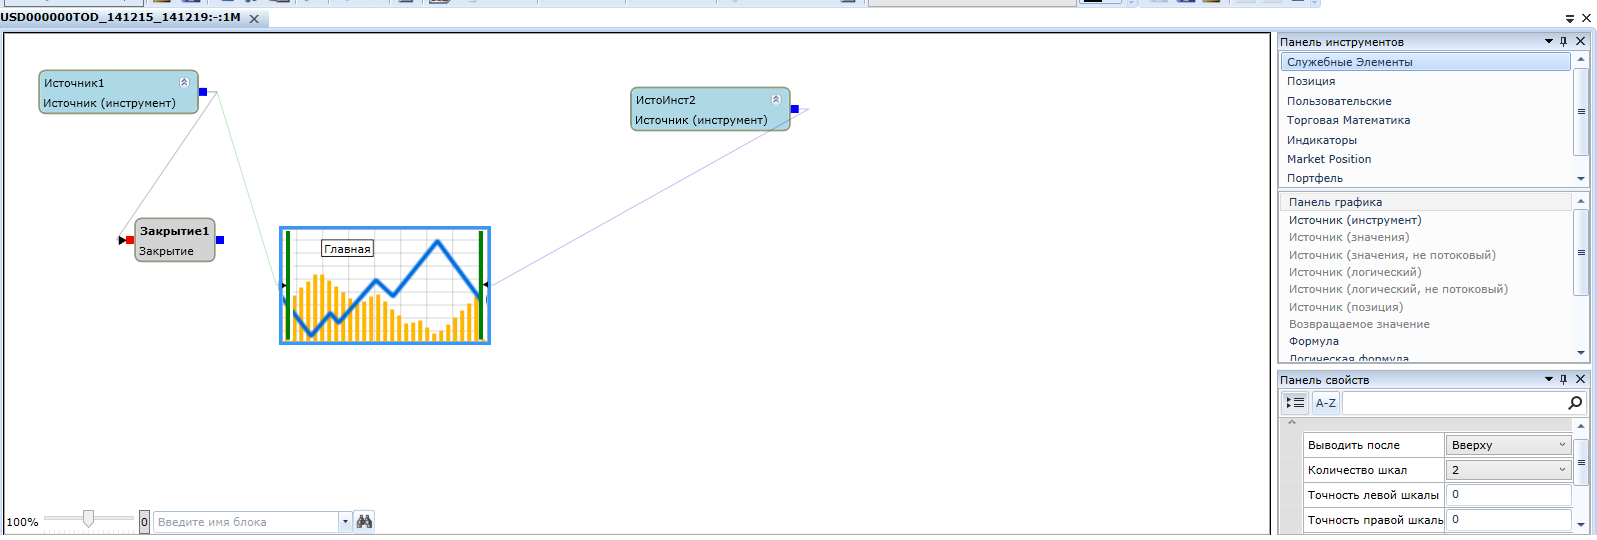The height and width of the screenshot is (540, 1597).
Task: Select Возвращаемое значение tool item
Action: 1426,324
